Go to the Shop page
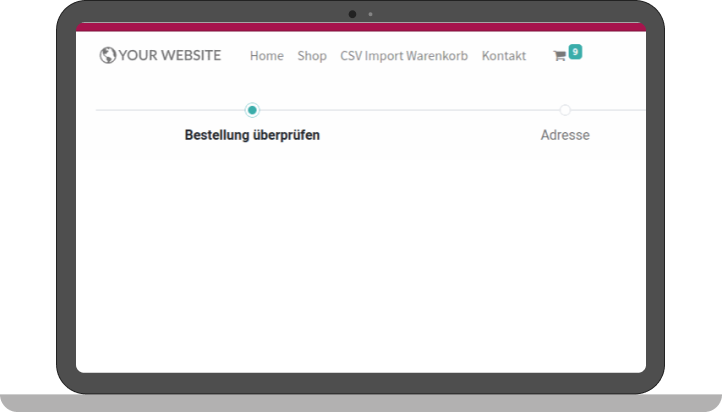This screenshot has width=722, height=412. pyautogui.click(x=312, y=56)
